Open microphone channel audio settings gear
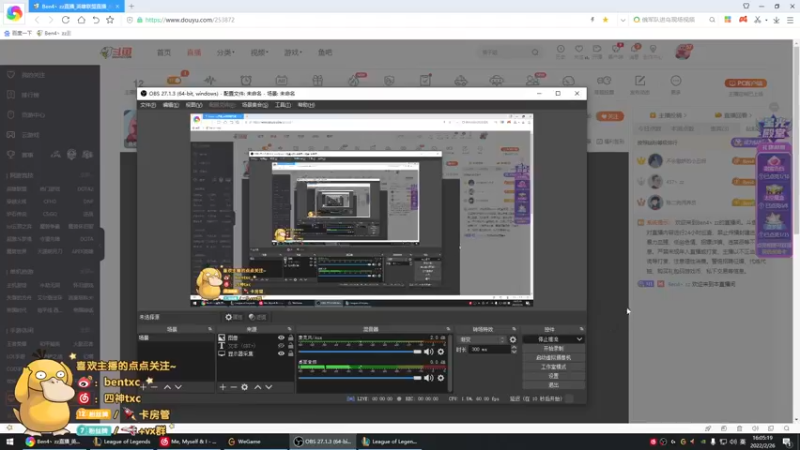This screenshot has width=800, height=450. pos(441,352)
